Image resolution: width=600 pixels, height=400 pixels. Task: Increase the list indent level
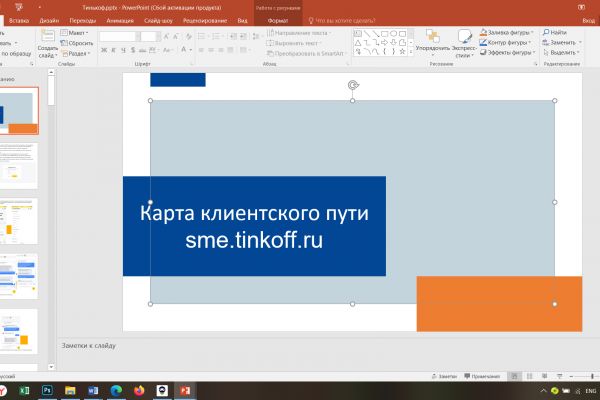(243, 36)
